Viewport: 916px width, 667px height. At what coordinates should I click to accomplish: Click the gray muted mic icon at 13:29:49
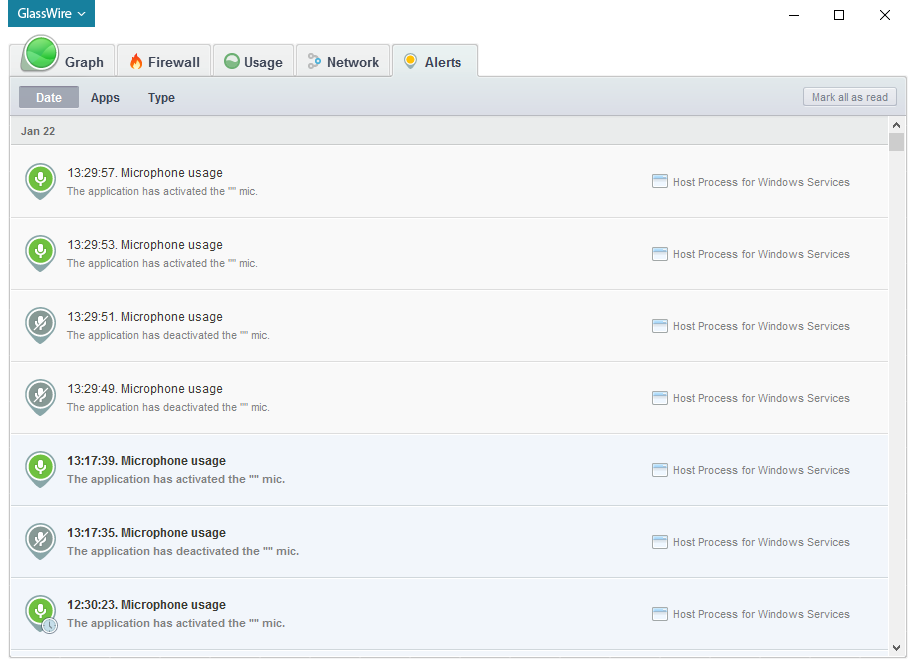(40, 396)
